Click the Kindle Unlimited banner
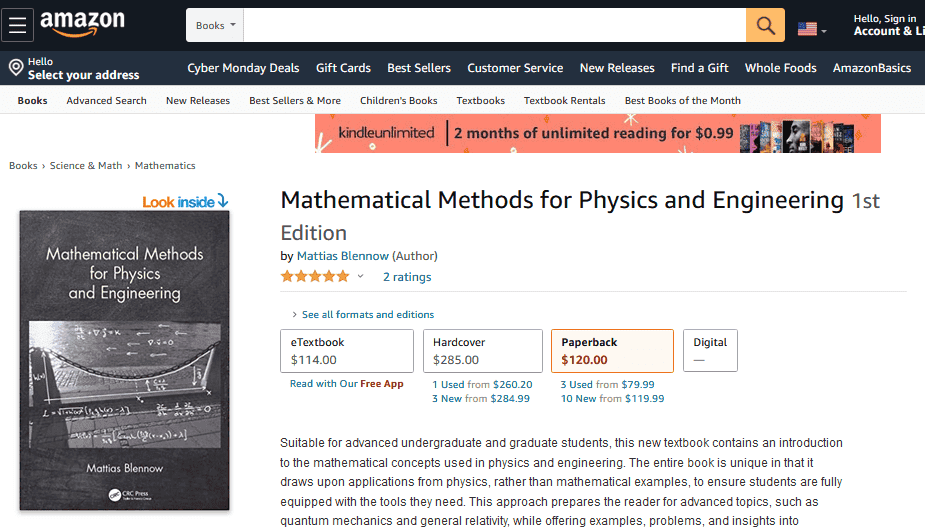This screenshot has height=531, width=925. pos(598,133)
